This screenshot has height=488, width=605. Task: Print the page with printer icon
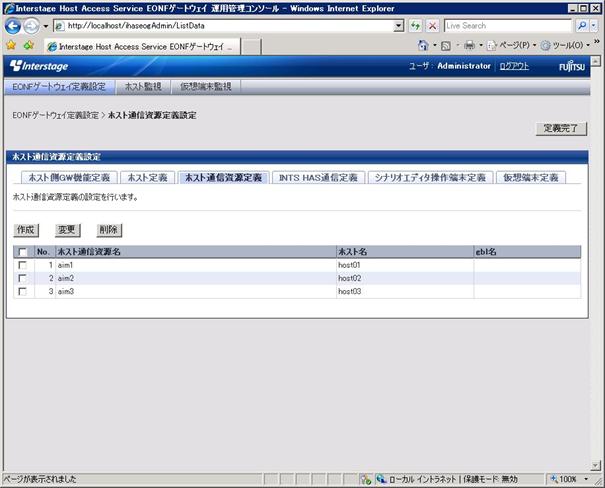[x=469, y=46]
